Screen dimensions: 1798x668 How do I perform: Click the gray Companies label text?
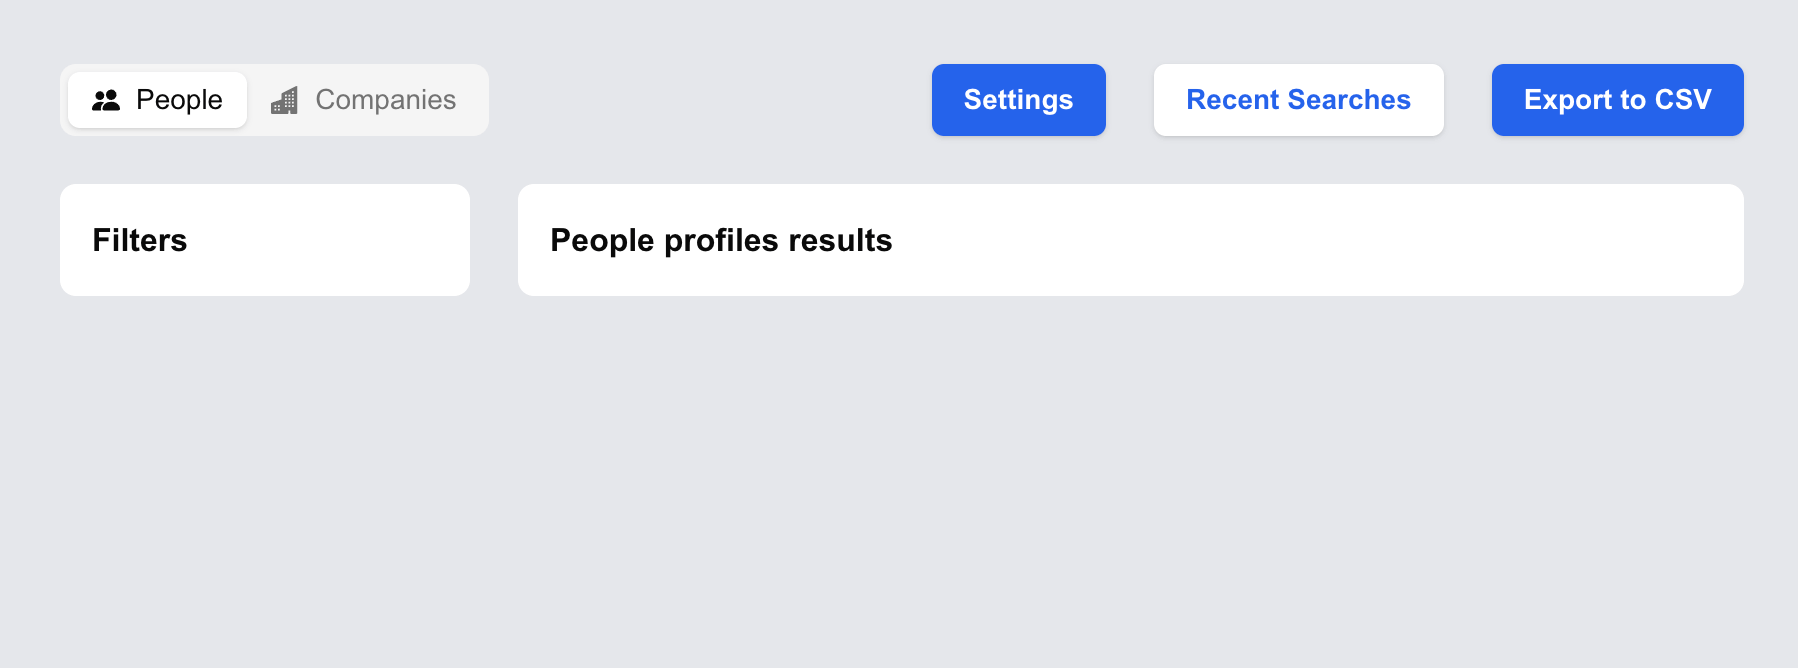(x=386, y=100)
